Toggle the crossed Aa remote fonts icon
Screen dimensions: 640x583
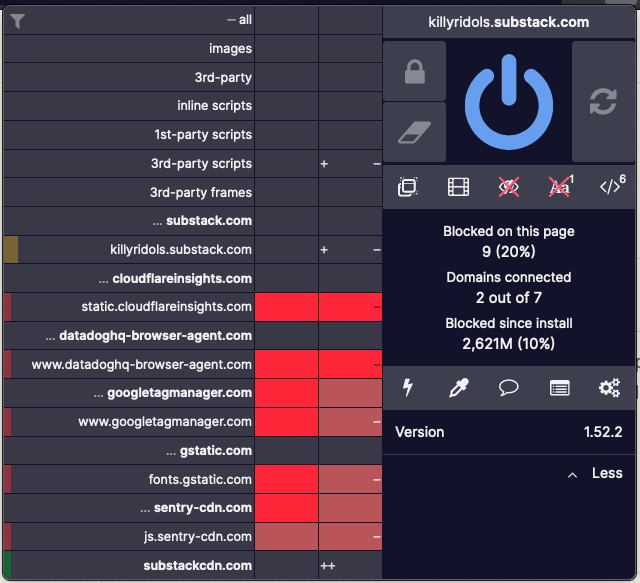click(560, 187)
